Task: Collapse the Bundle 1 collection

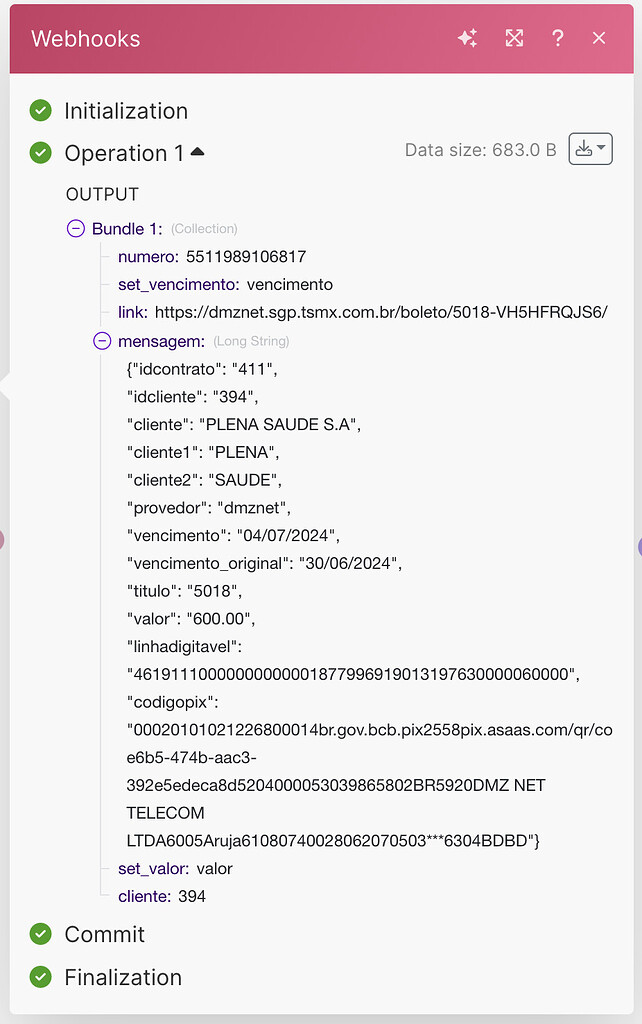Action: click(75, 228)
